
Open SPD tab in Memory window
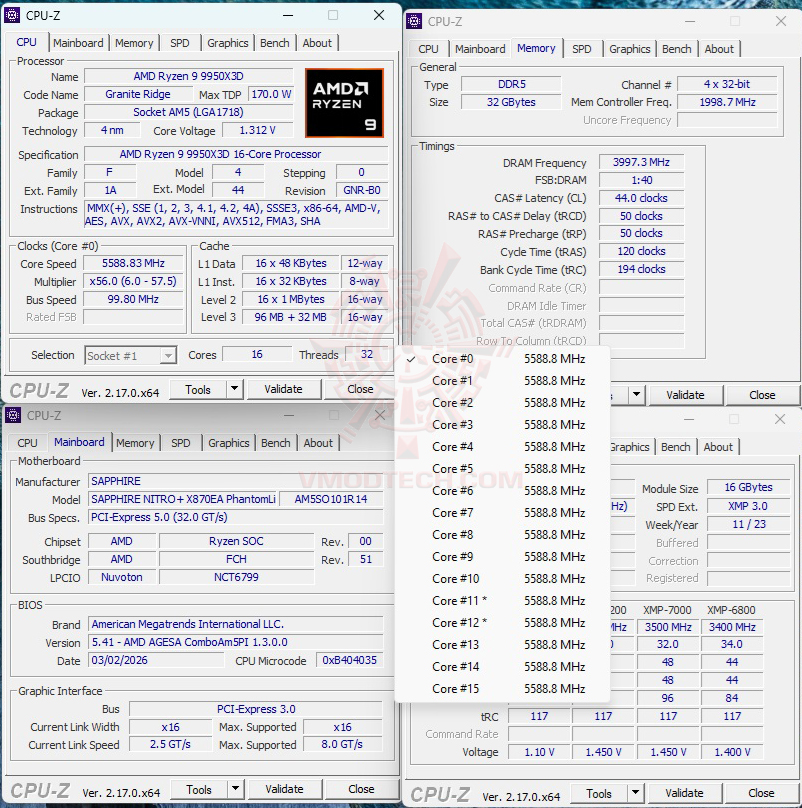pyautogui.click(x=582, y=49)
